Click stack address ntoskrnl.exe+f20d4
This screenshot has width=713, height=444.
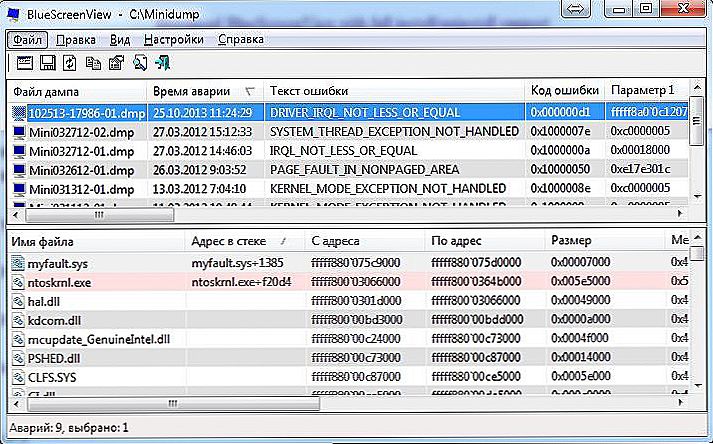[241, 282]
